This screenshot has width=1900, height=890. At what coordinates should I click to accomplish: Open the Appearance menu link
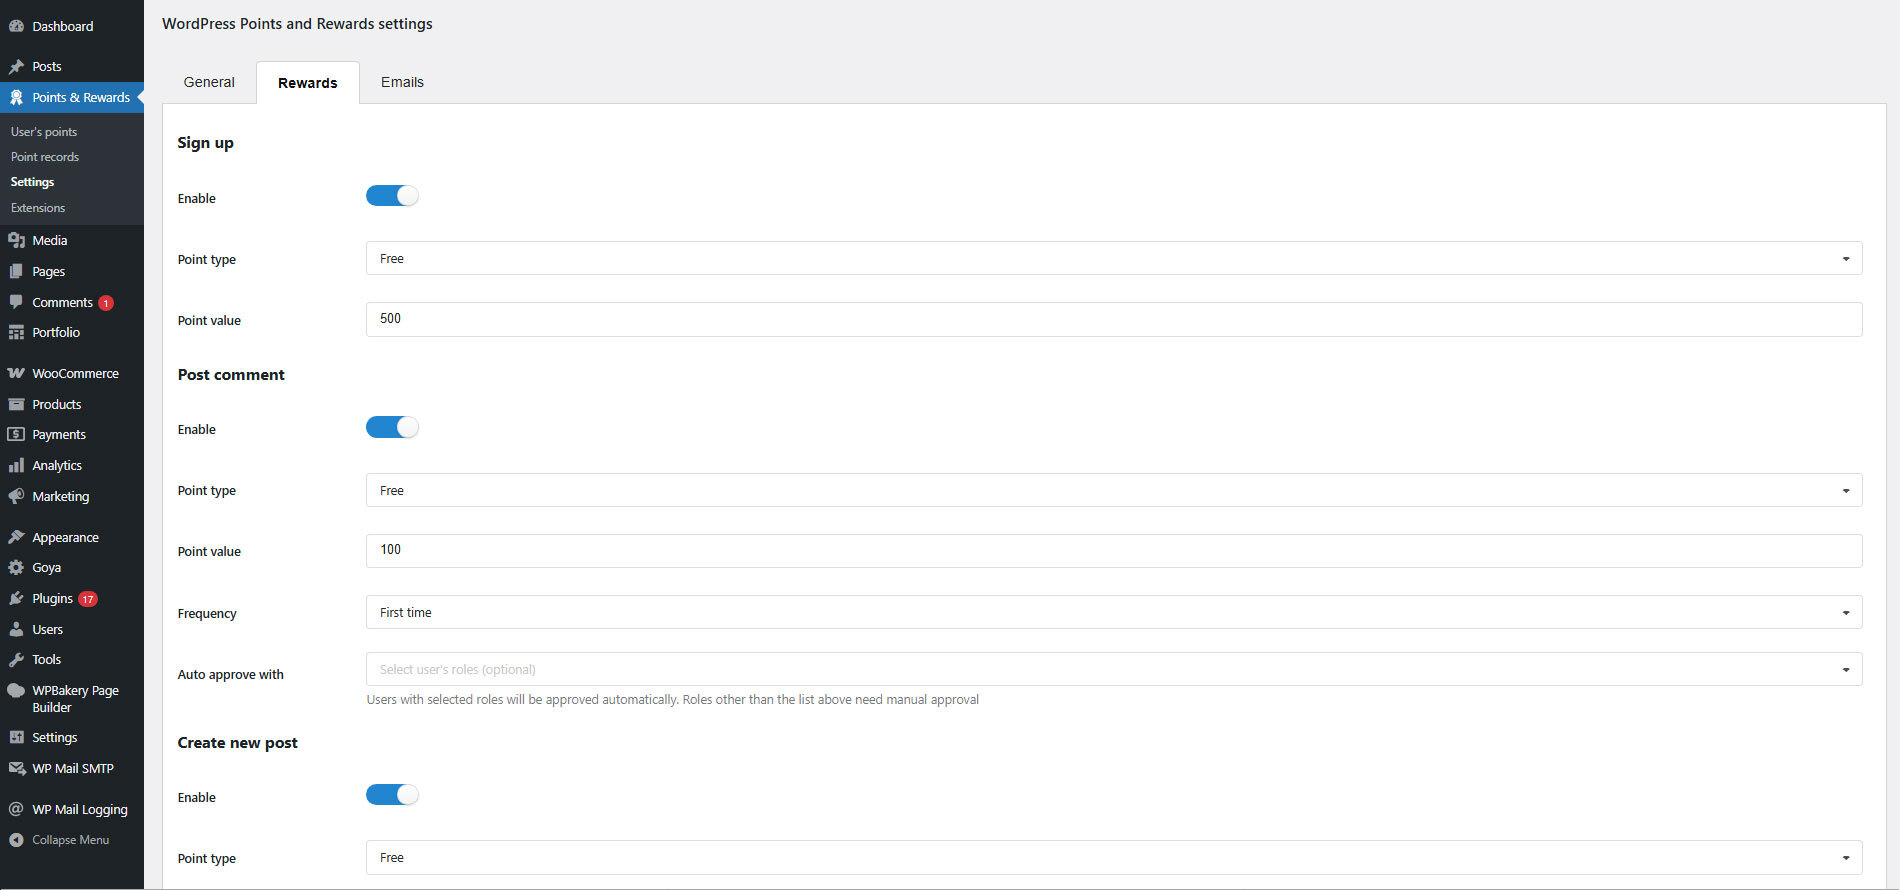(x=65, y=537)
